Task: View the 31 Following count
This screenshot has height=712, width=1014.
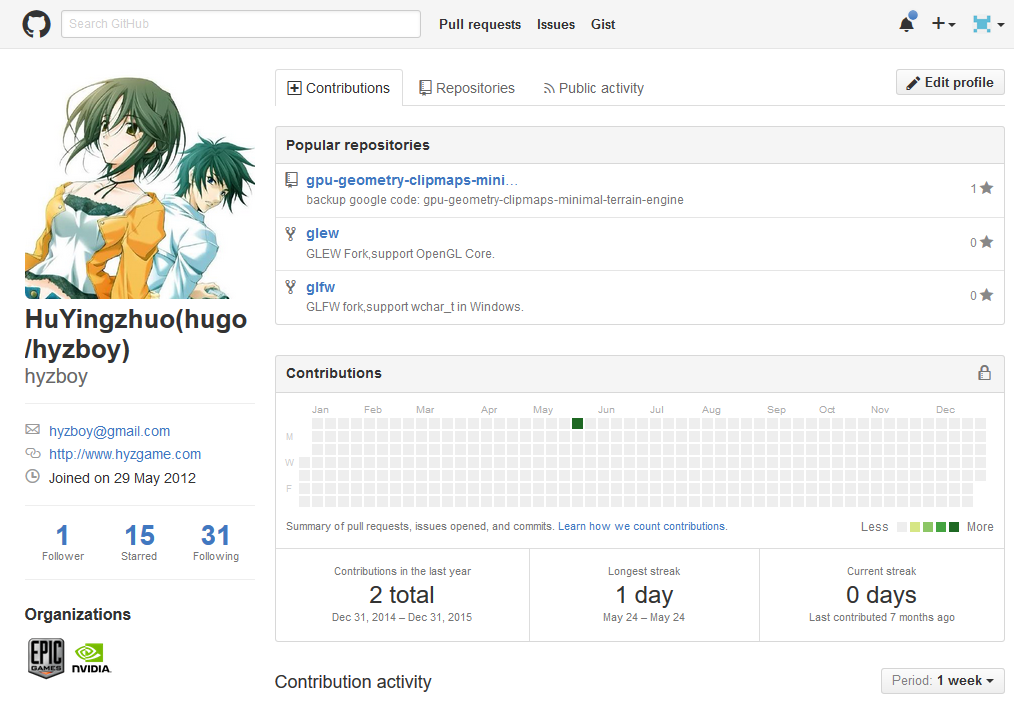Action: [215, 542]
